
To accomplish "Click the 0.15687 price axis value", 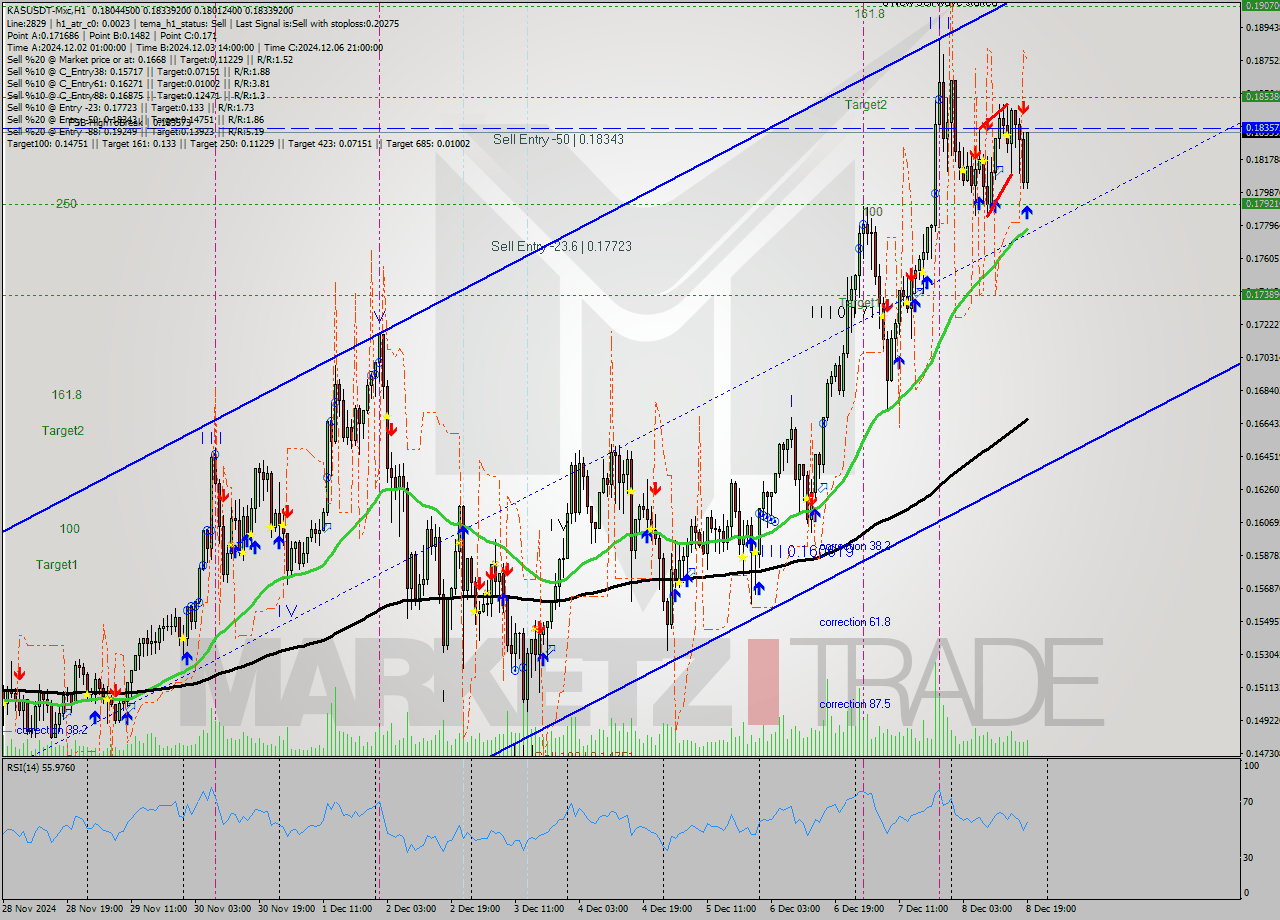I will click(x=1262, y=588).
